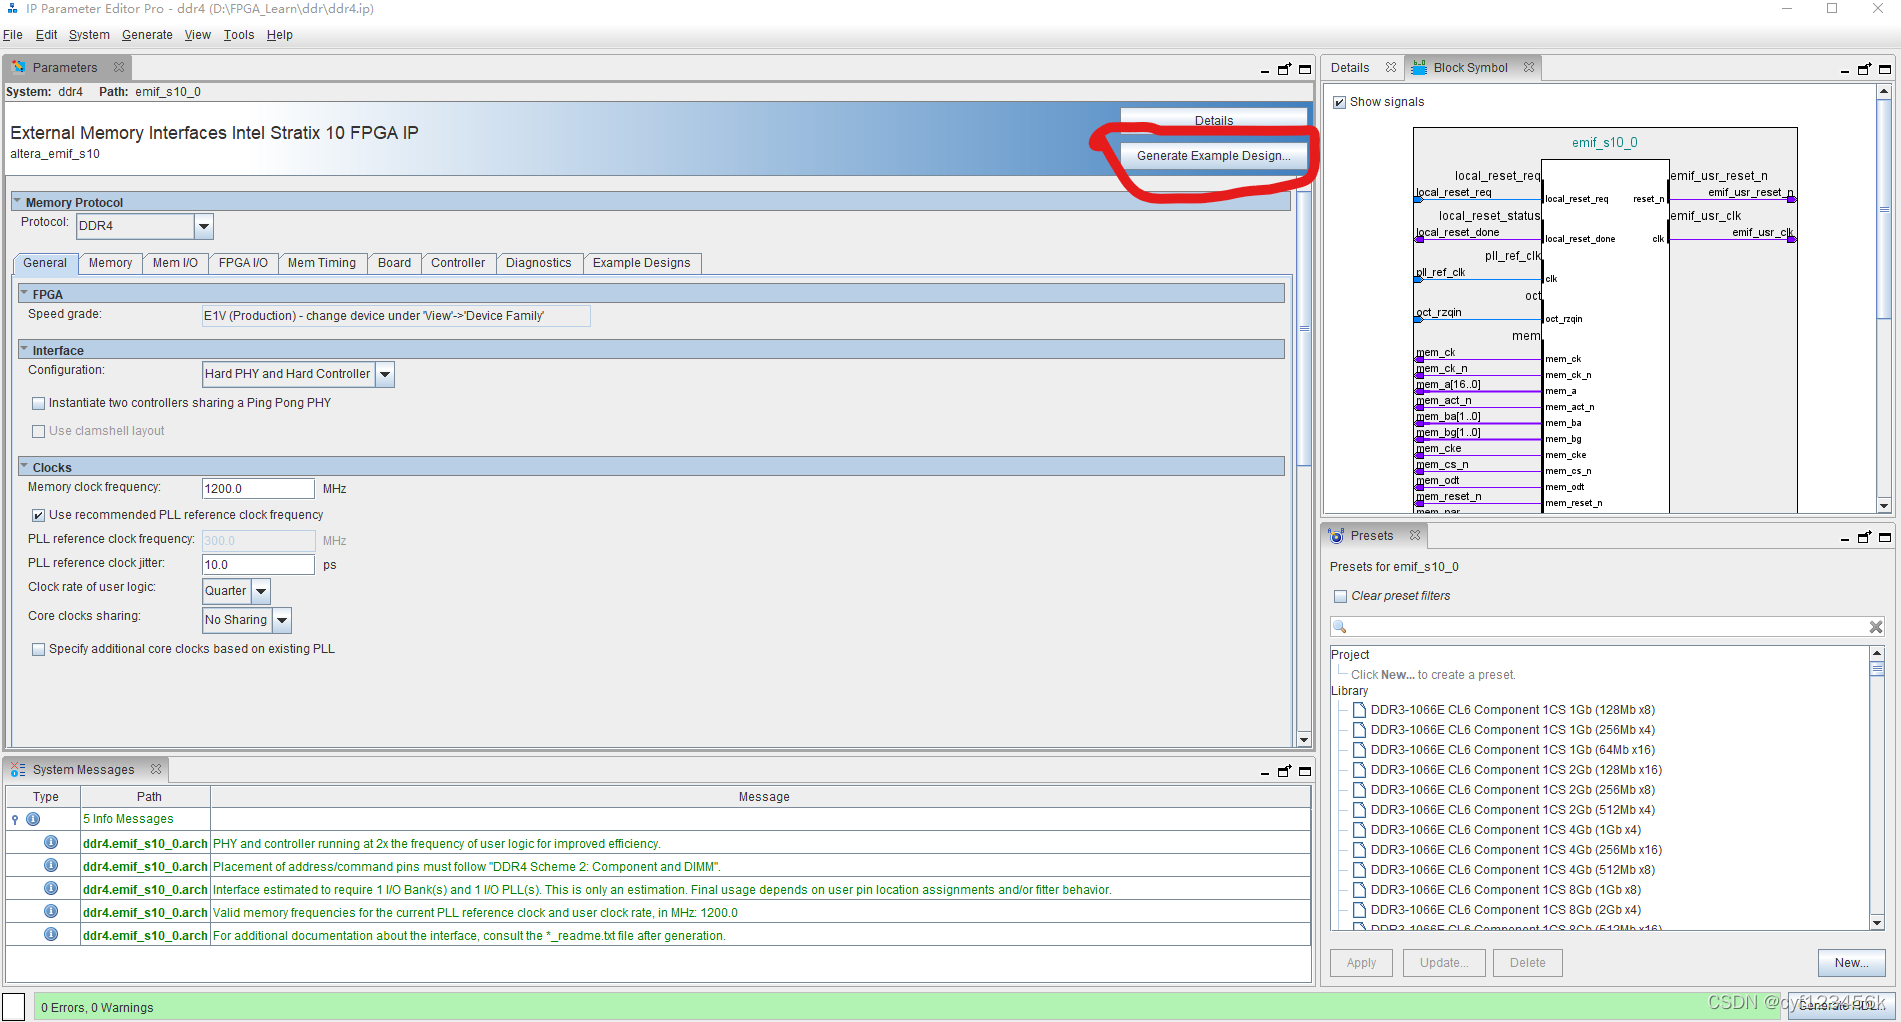Minimize the Presets panel
Viewport: 1901px width, 1022px height.
pyautogui.click(x=1845, y=538)
